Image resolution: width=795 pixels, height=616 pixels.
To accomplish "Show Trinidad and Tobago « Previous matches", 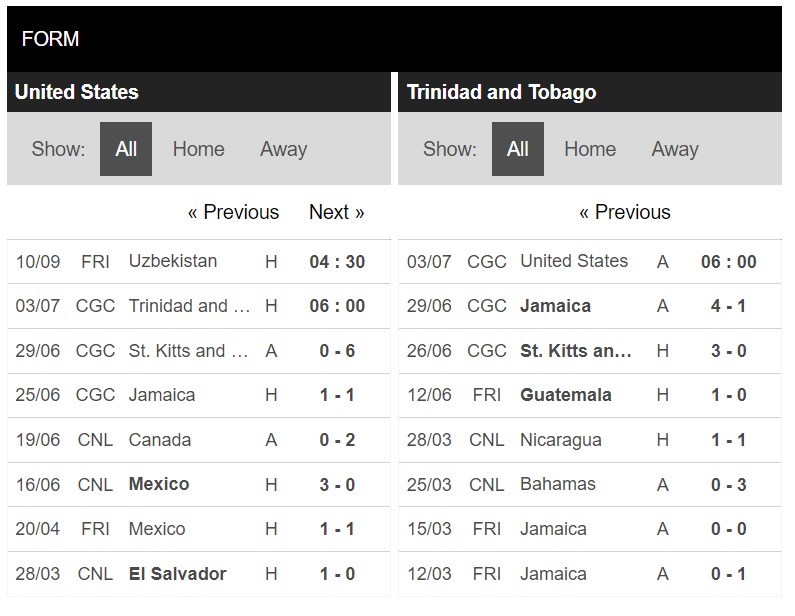I will [x=625, y=212].
